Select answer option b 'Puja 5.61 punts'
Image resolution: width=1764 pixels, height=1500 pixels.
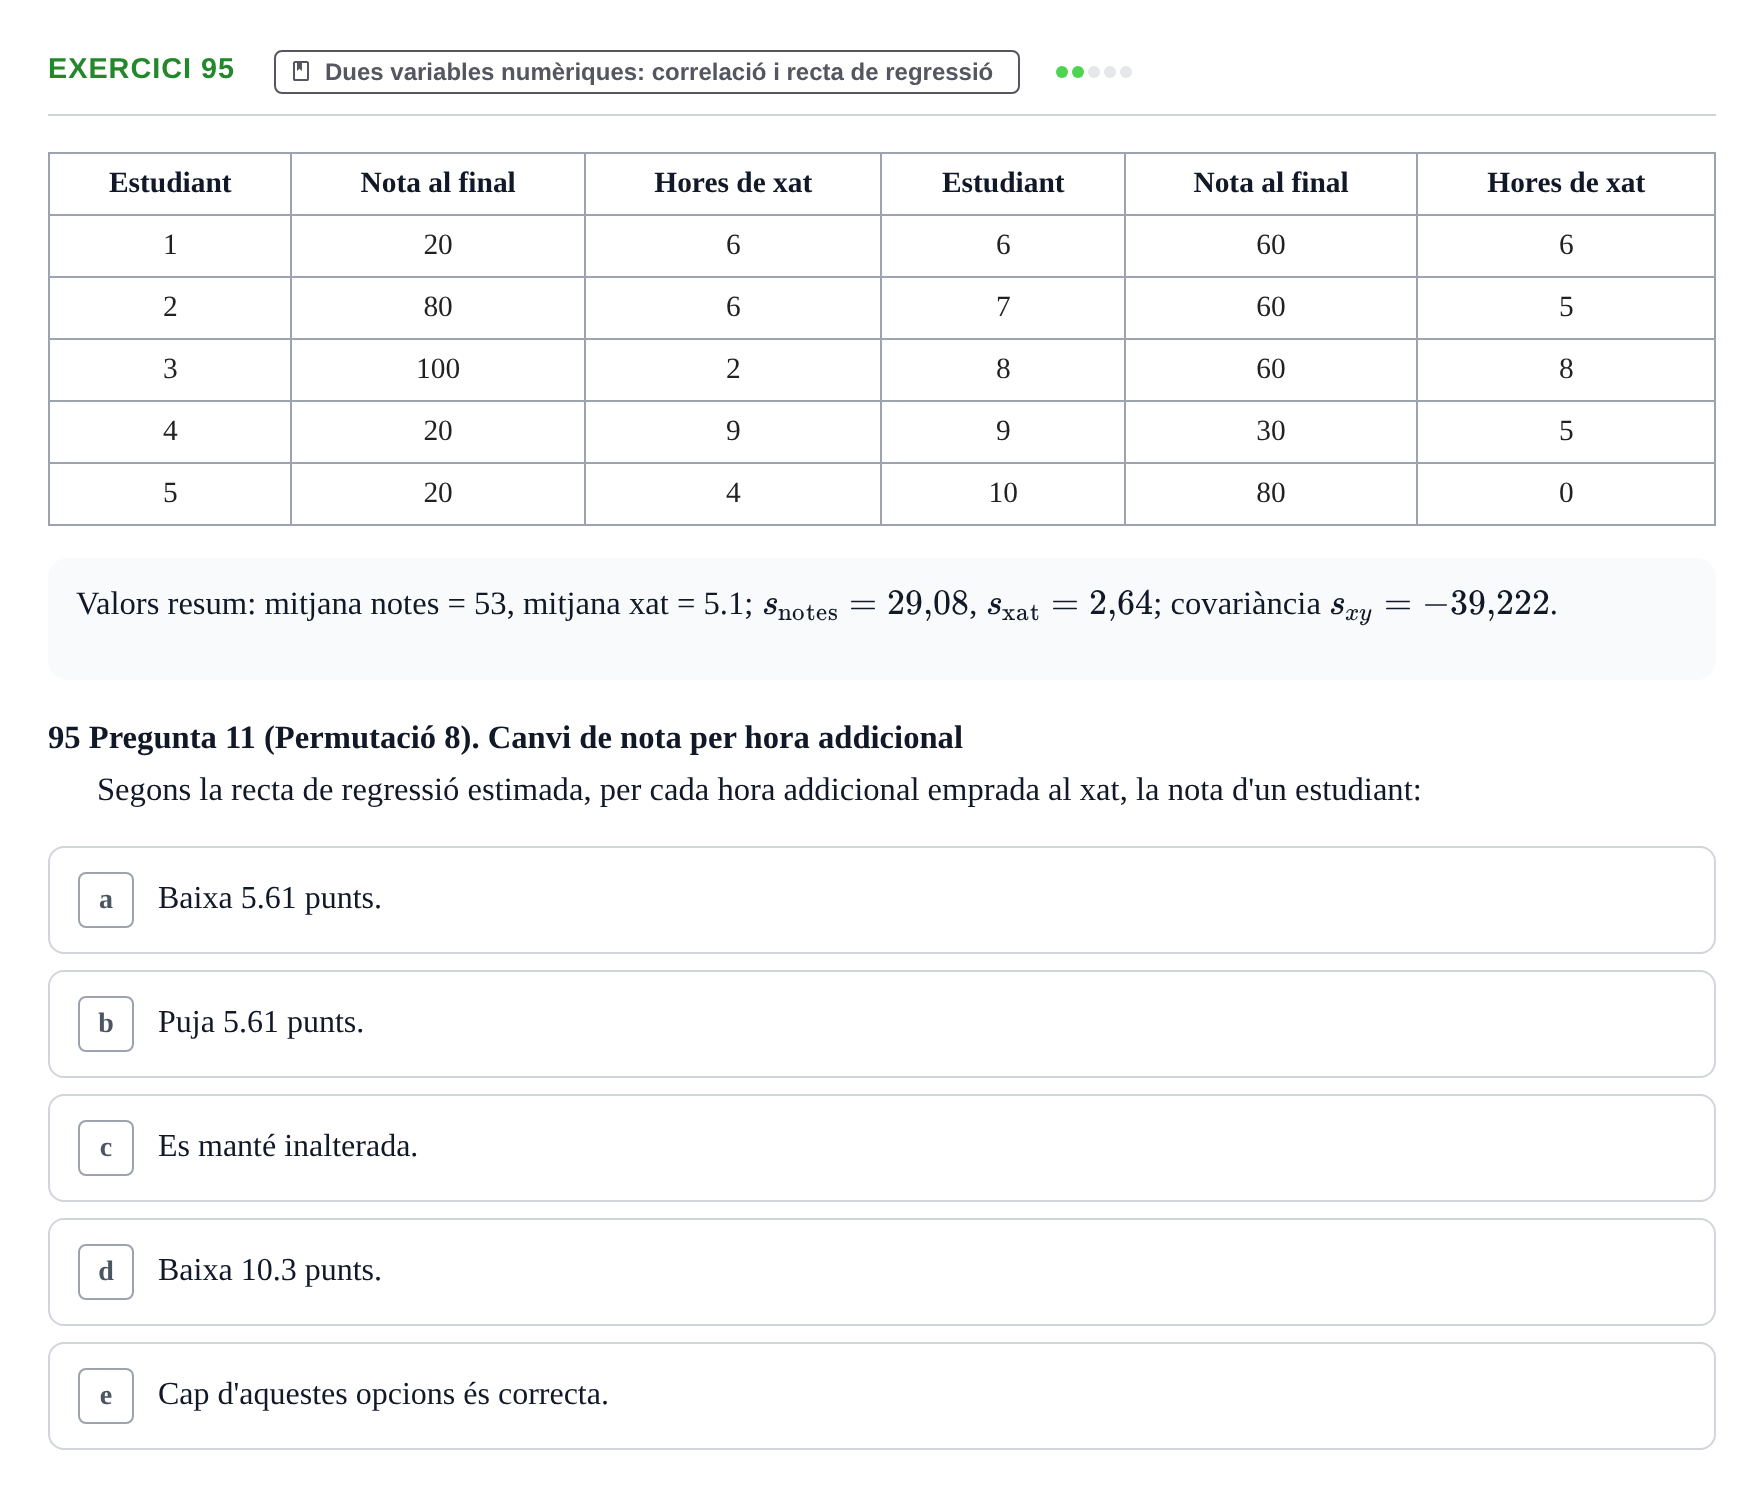click(882, 1024)
